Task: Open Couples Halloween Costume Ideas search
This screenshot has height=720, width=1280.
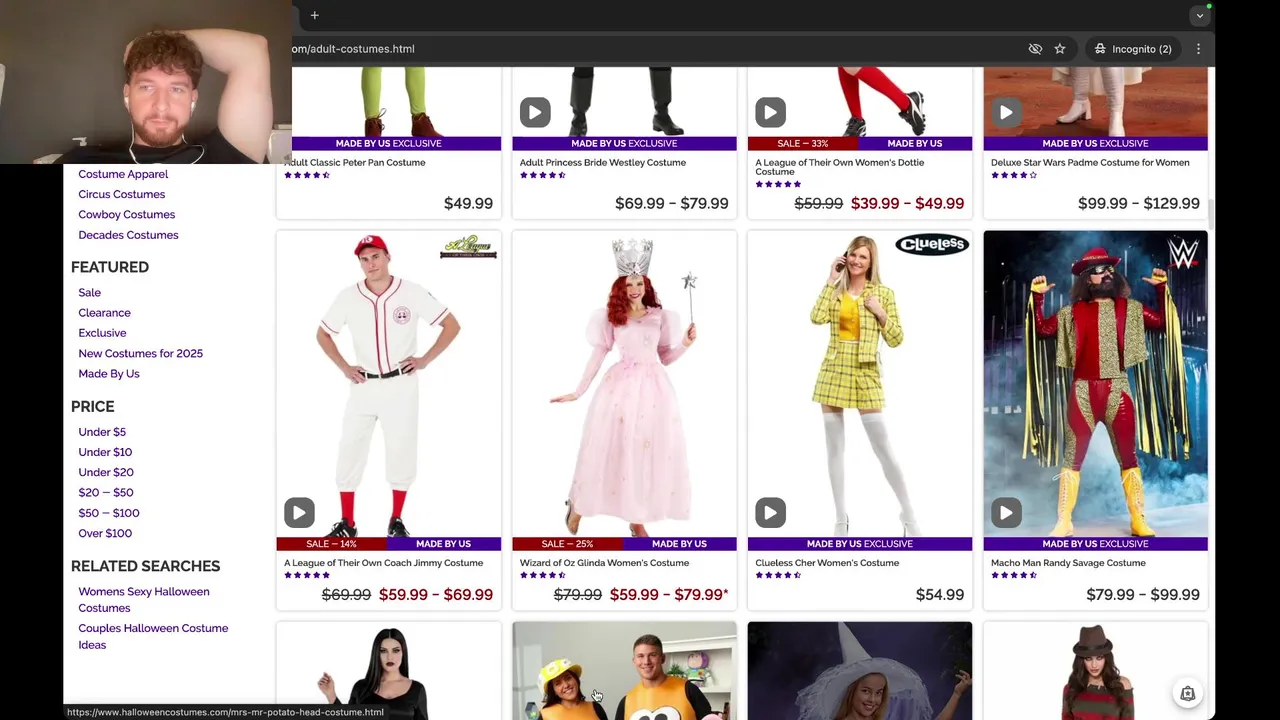Action: [153, 636]
